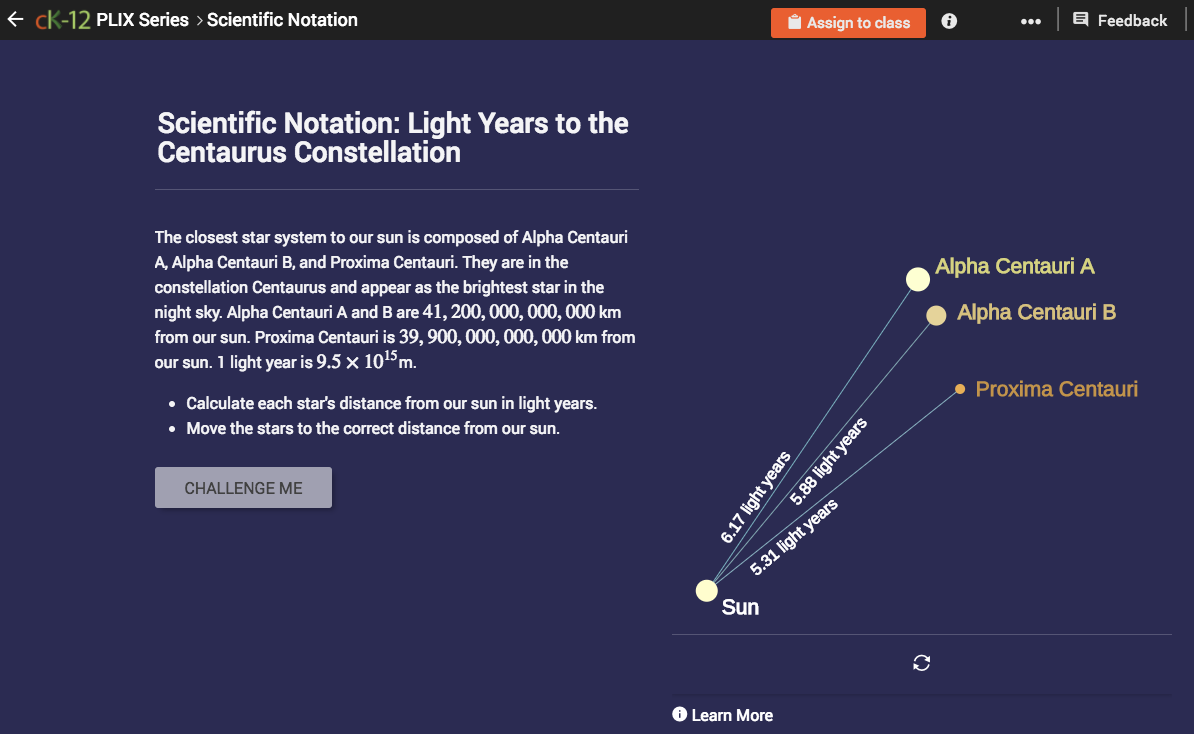Viewport: 1194px width, 734px height.
Task: Click the Feedback label
Action: [1131, 19]
